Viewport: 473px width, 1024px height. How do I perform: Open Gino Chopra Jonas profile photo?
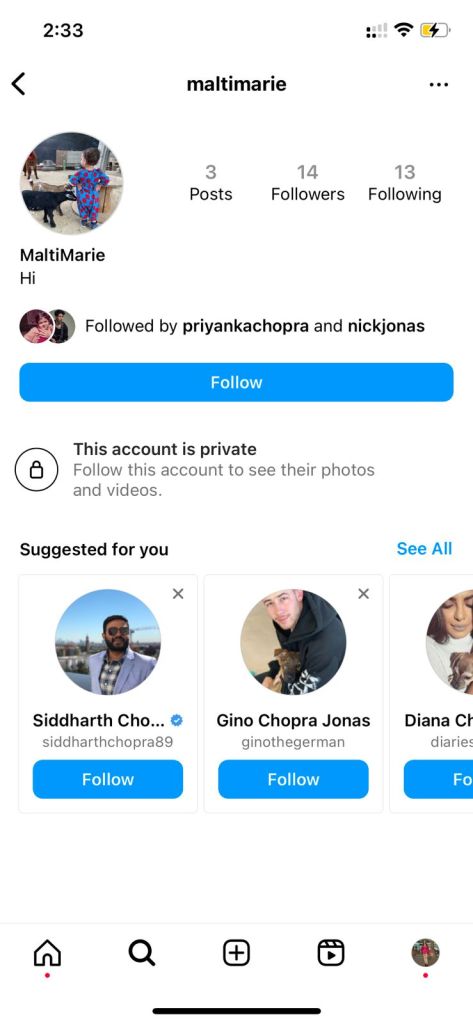[x=293, y=642]
